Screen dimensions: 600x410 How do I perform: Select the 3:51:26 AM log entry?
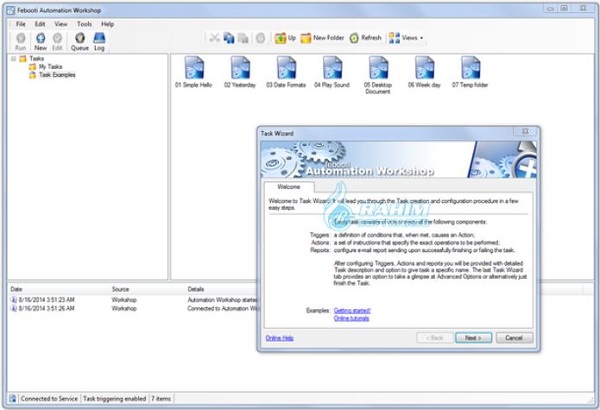(x=134, y=308)
